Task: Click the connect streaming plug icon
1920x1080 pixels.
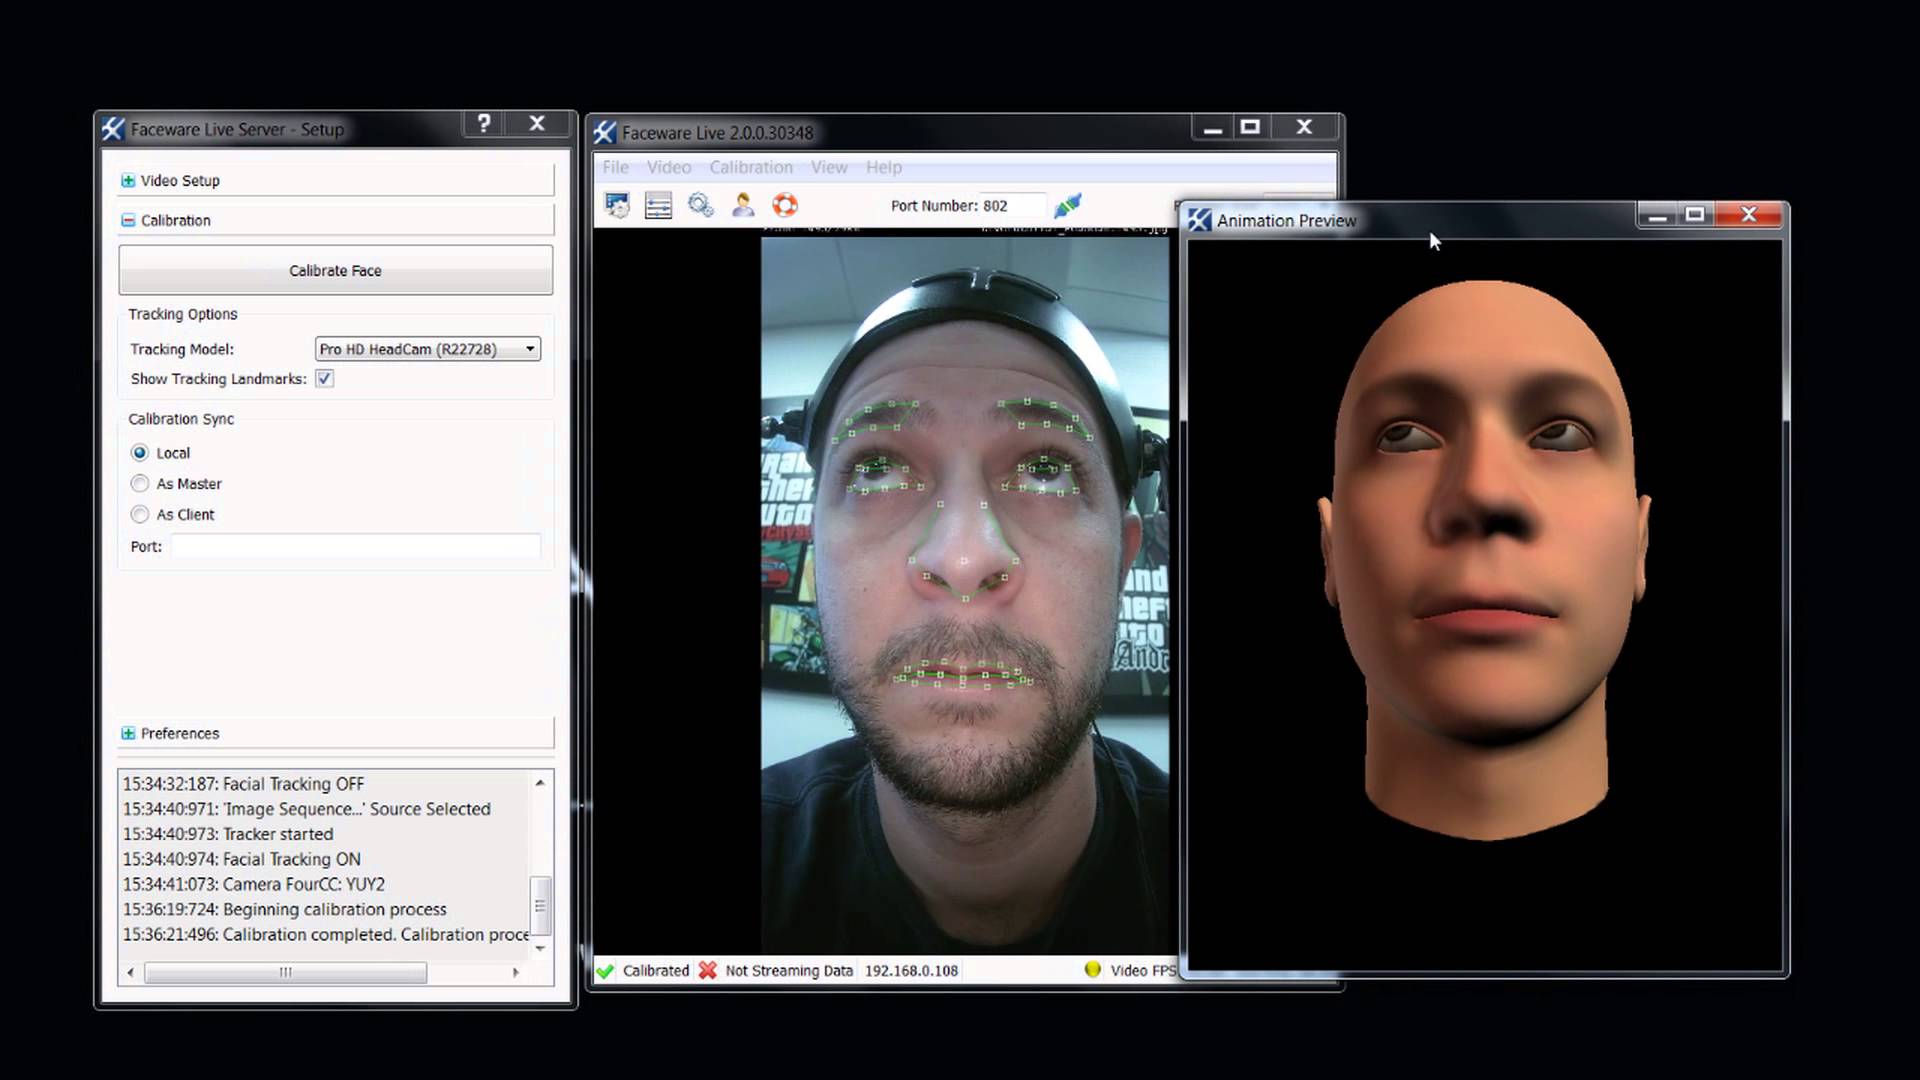Action: pos(1067,206)
